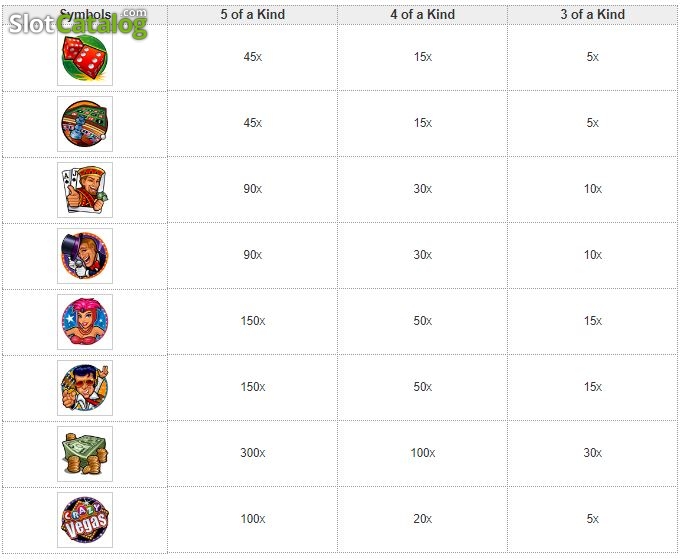Select the Crazy Vegas logo symbol
The width and height of the screenshot is (681, 559).
click(85, 520)
